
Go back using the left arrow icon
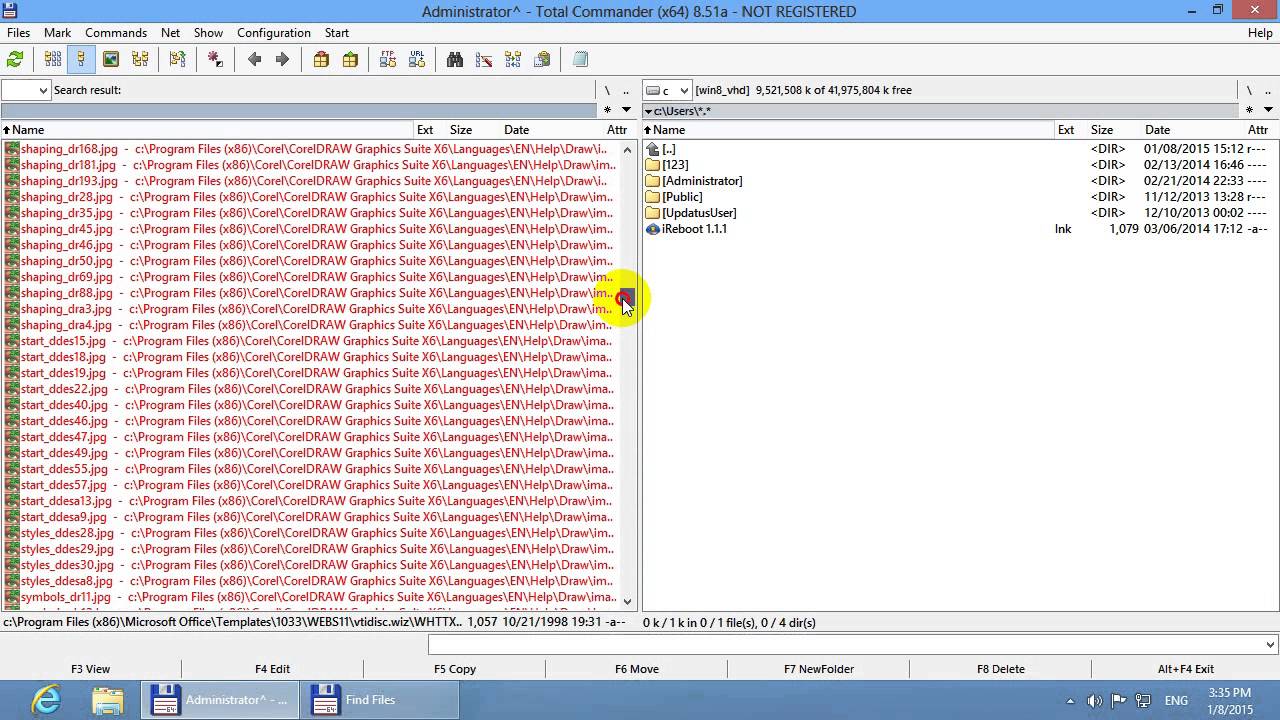(x=254, y=59)
